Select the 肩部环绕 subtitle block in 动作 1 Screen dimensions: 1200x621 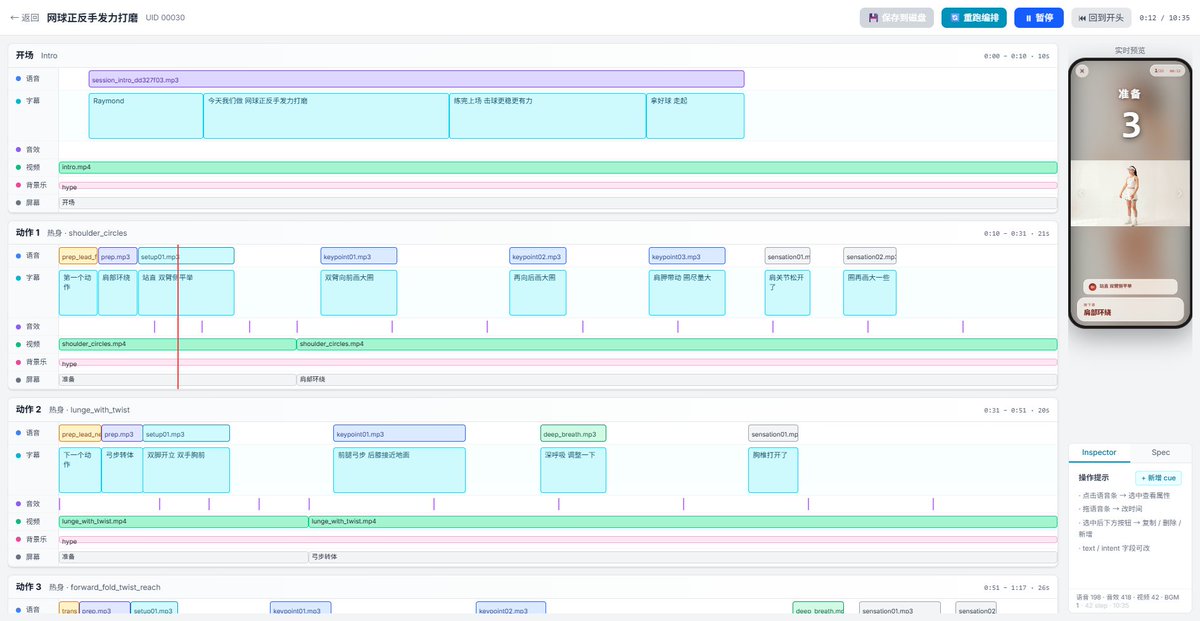click(118, 292)
